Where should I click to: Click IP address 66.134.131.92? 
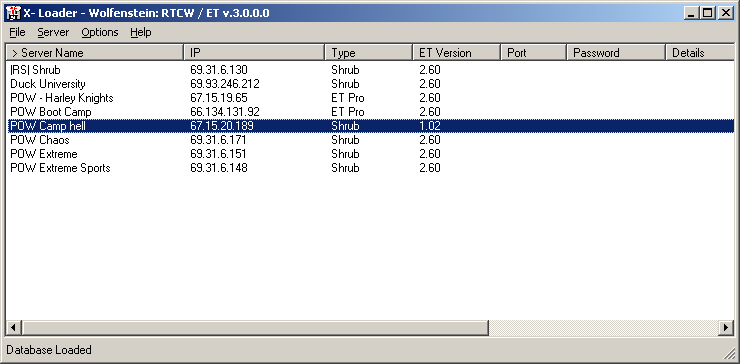click(225, 112)
